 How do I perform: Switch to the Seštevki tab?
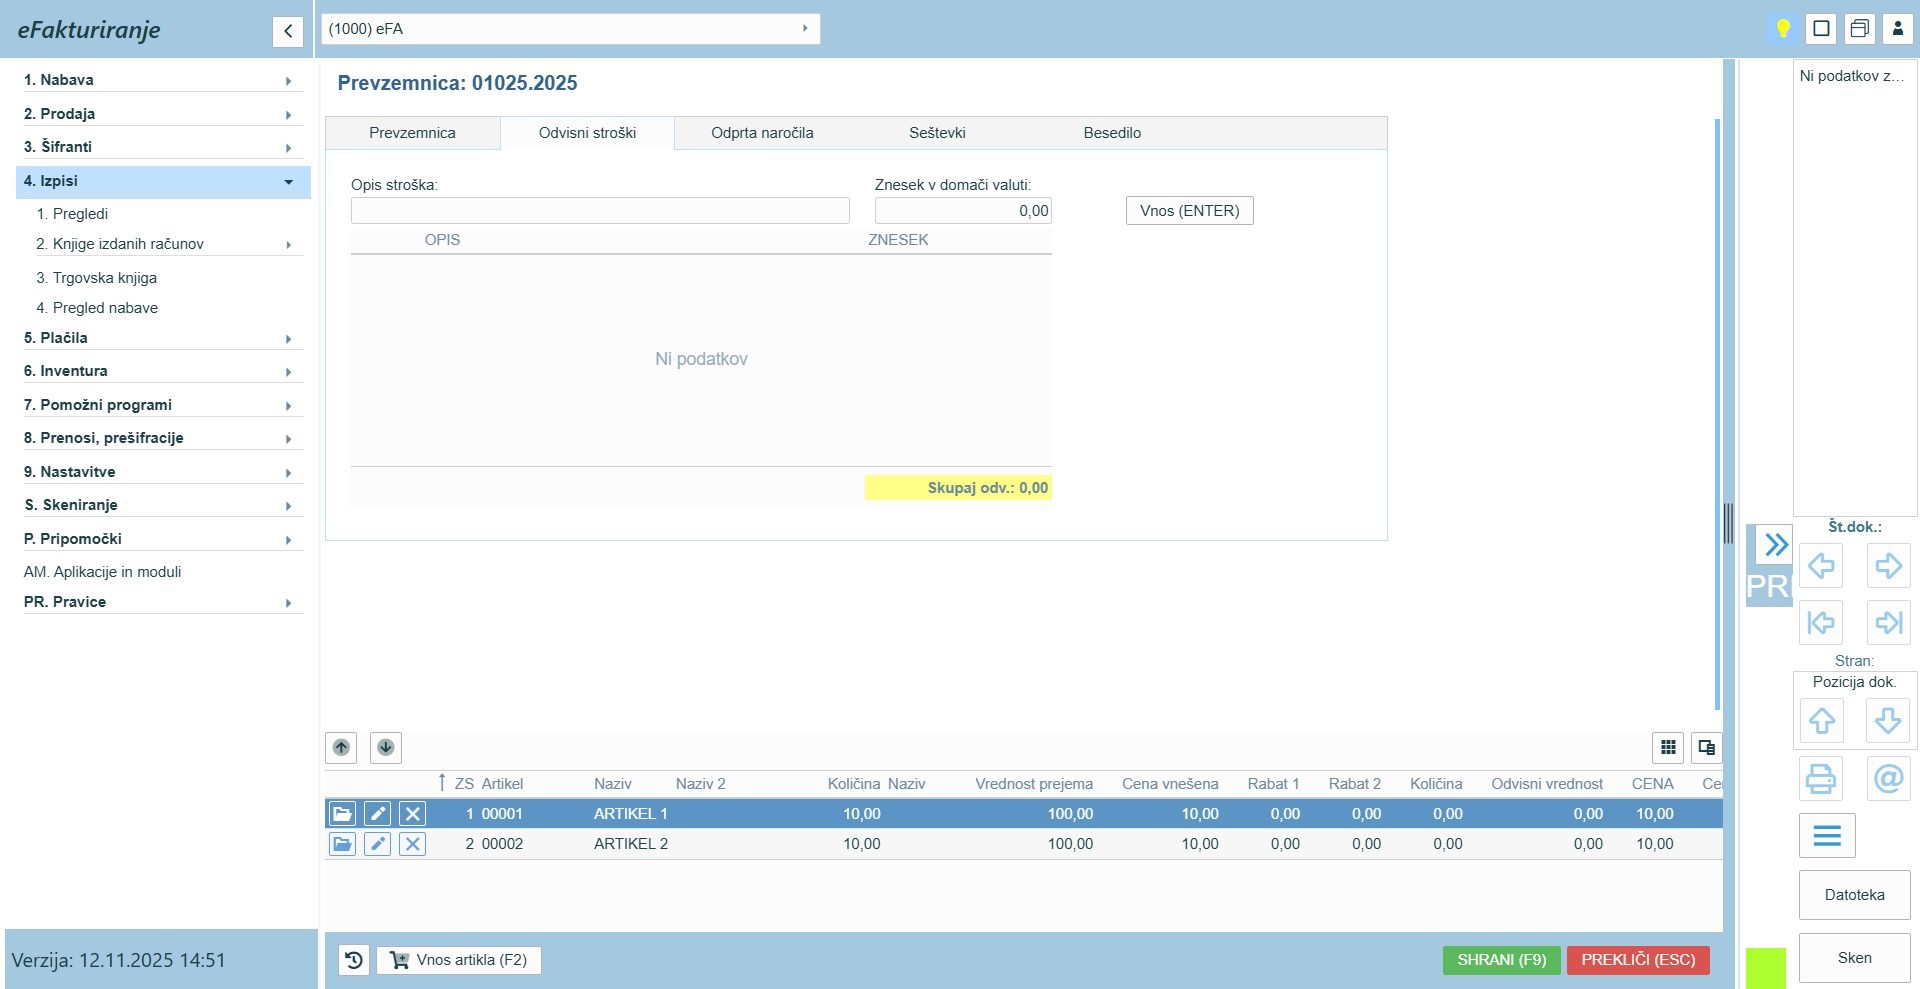coord(937,133)
